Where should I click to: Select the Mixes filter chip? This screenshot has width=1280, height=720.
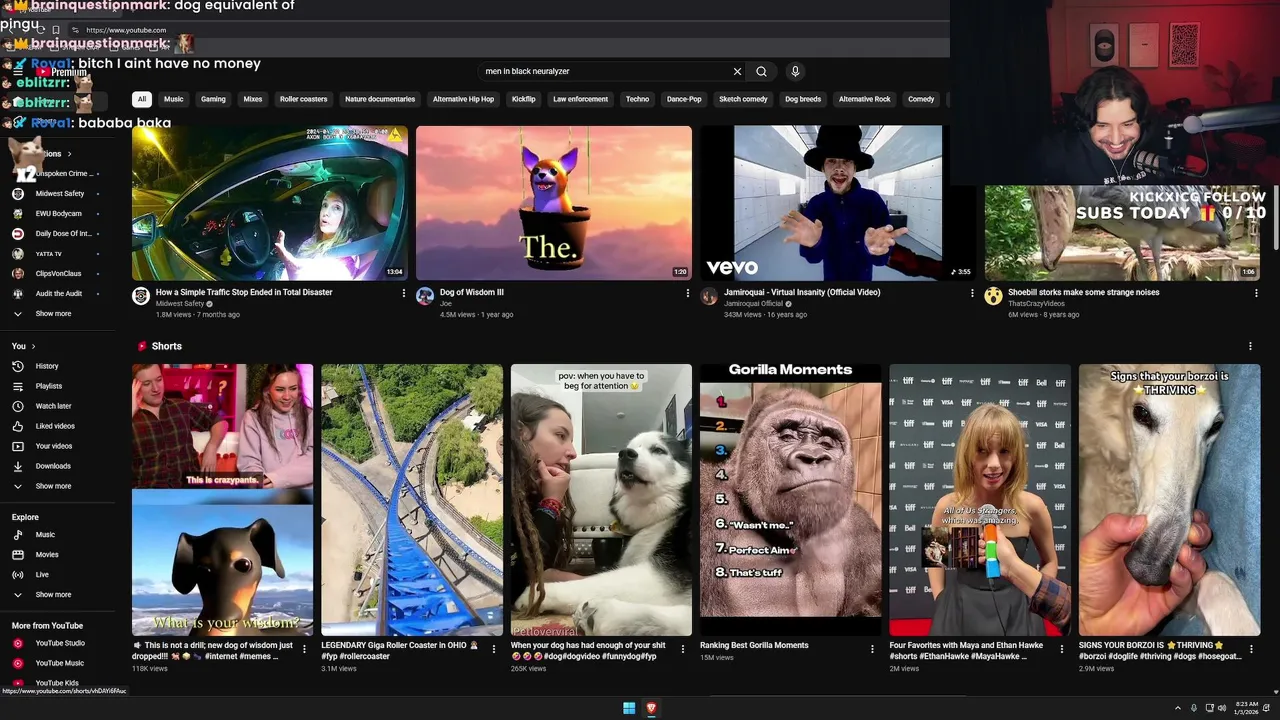tap(253, 99)
